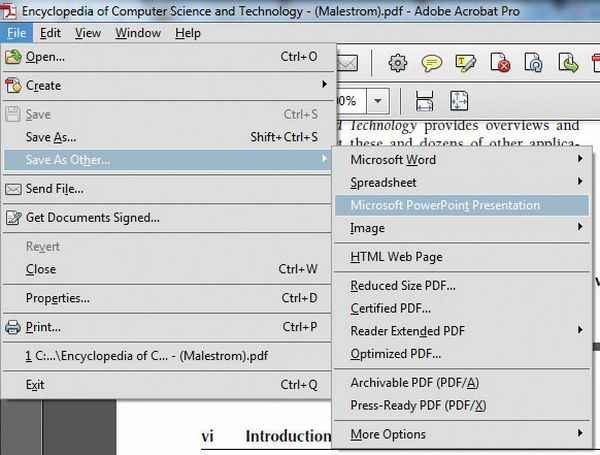Image resolution: width=600 pixels, height=455 pixels.
Task: Select Save As... menu entry
Action: (x=168, y=137)
